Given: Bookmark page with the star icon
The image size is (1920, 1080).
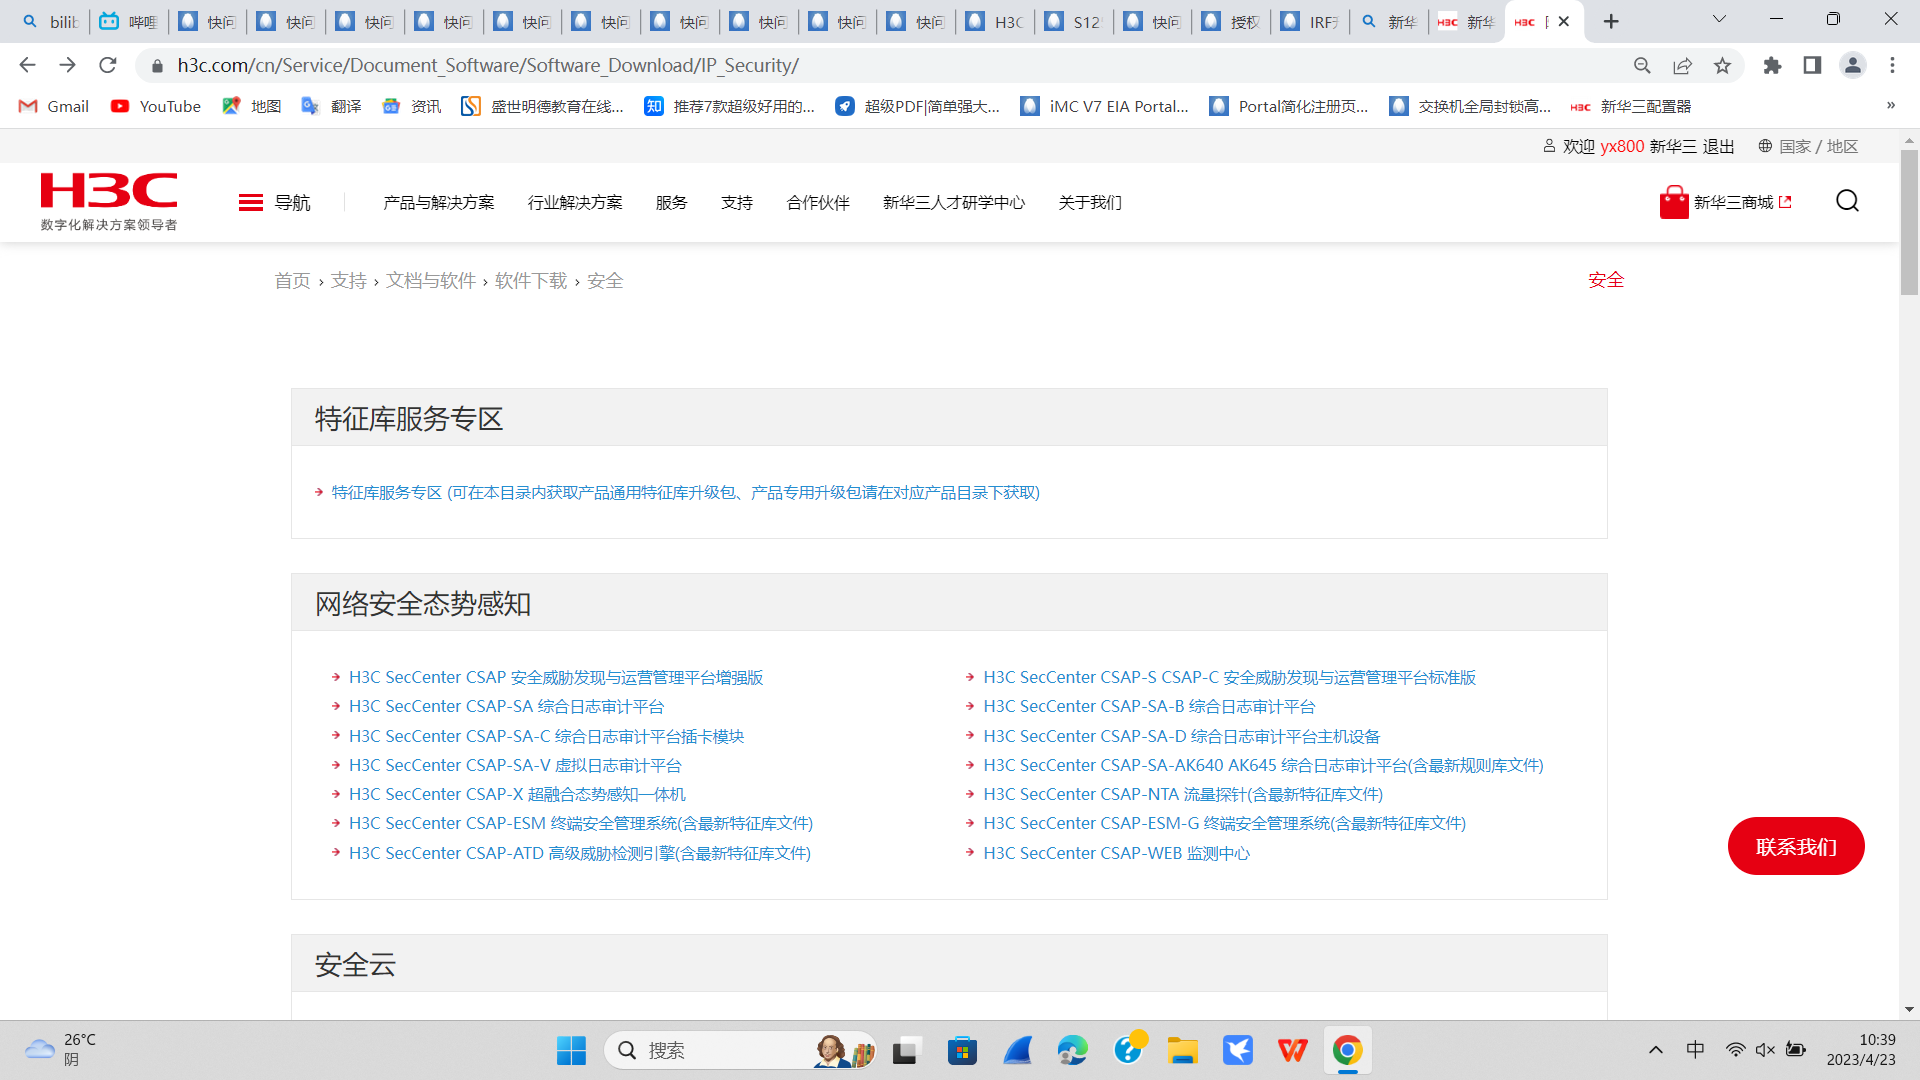Looking at the screenshot, I should [x=1722, y=66].
